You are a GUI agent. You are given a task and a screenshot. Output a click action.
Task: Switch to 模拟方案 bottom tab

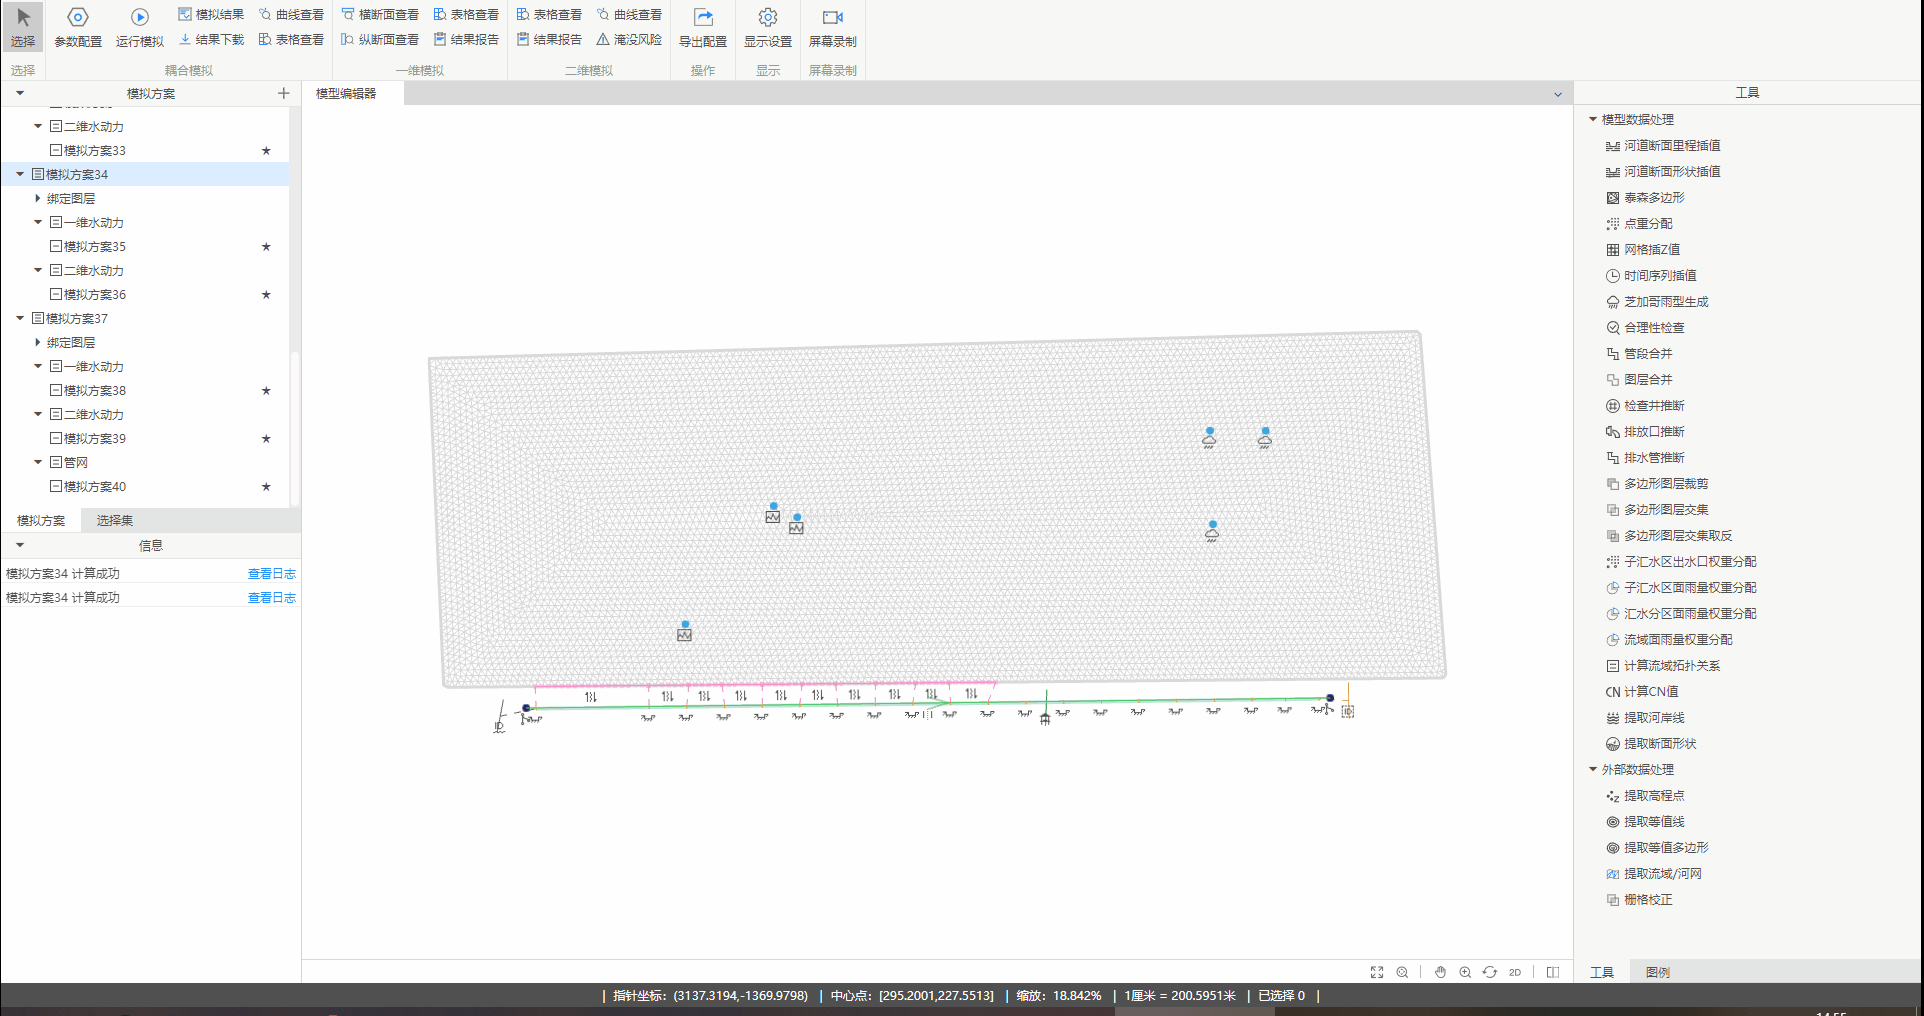[41, 520]
